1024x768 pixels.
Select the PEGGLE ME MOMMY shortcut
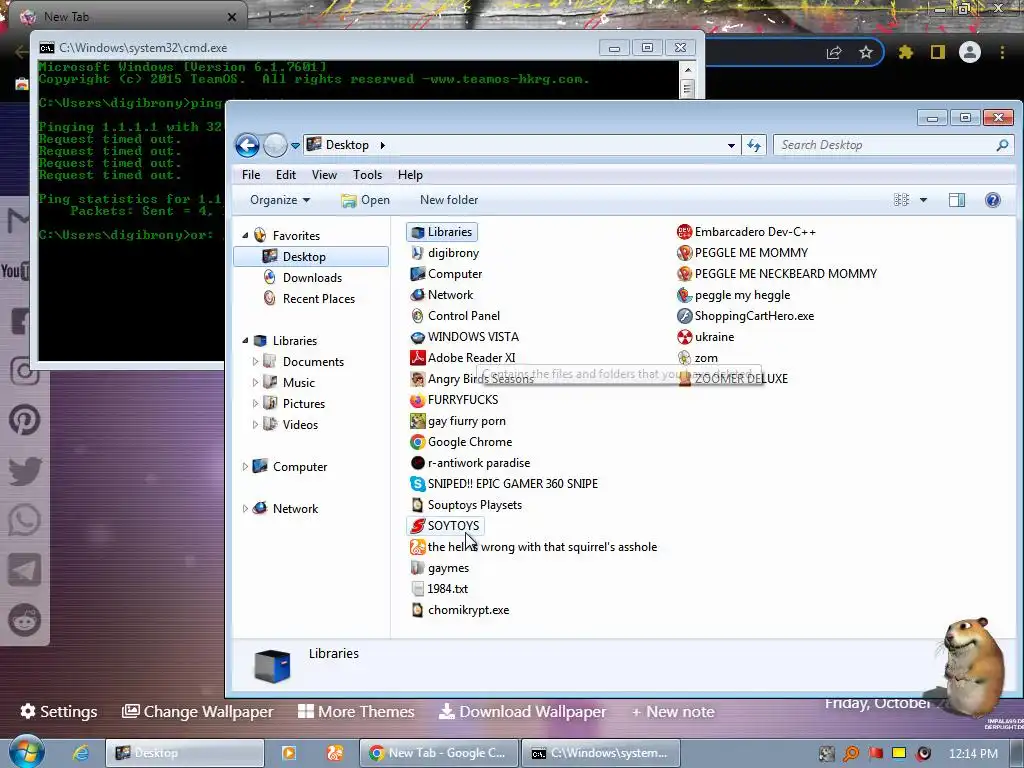[x=743, y=253]
